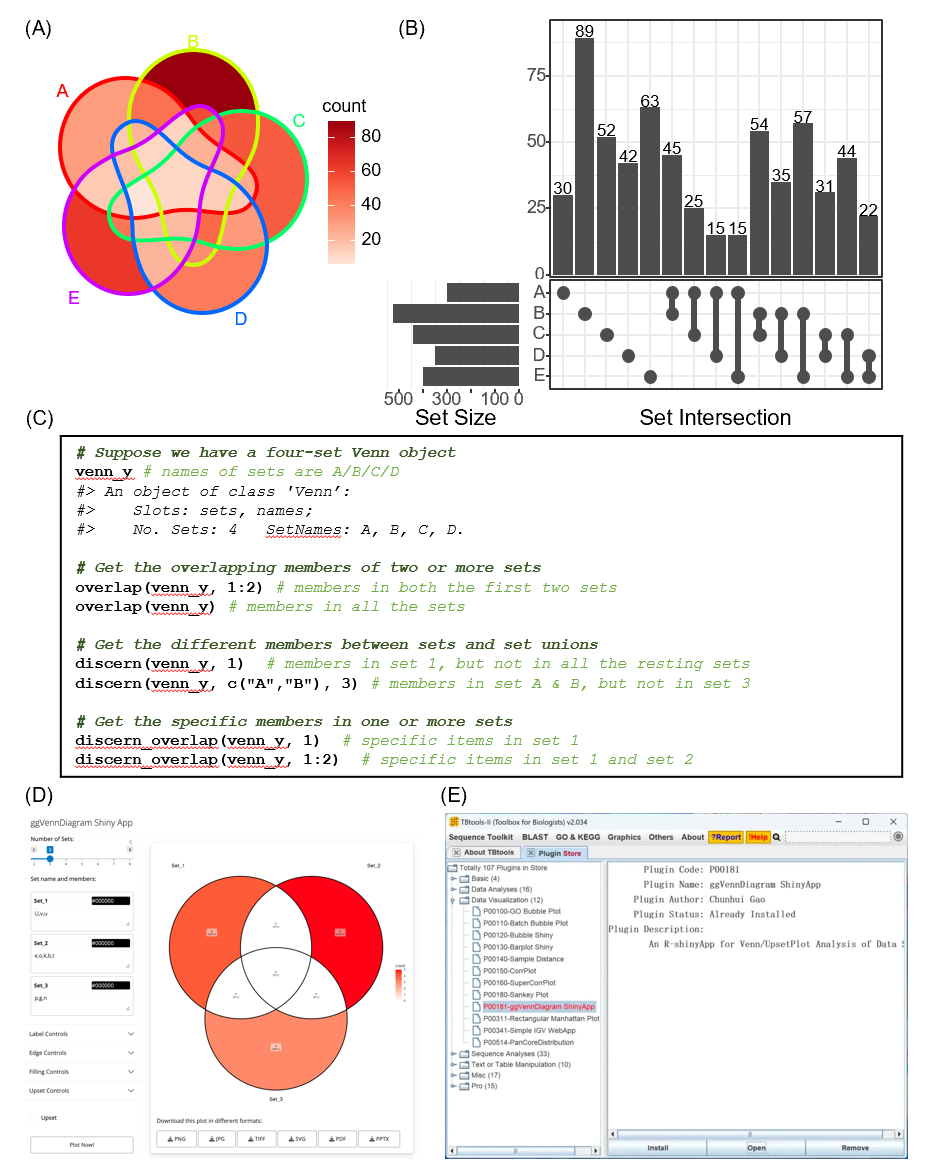Expand the Sequence Analyses plugin folder
This screenshot has height=1161, width=927.
click(452, 1054)
